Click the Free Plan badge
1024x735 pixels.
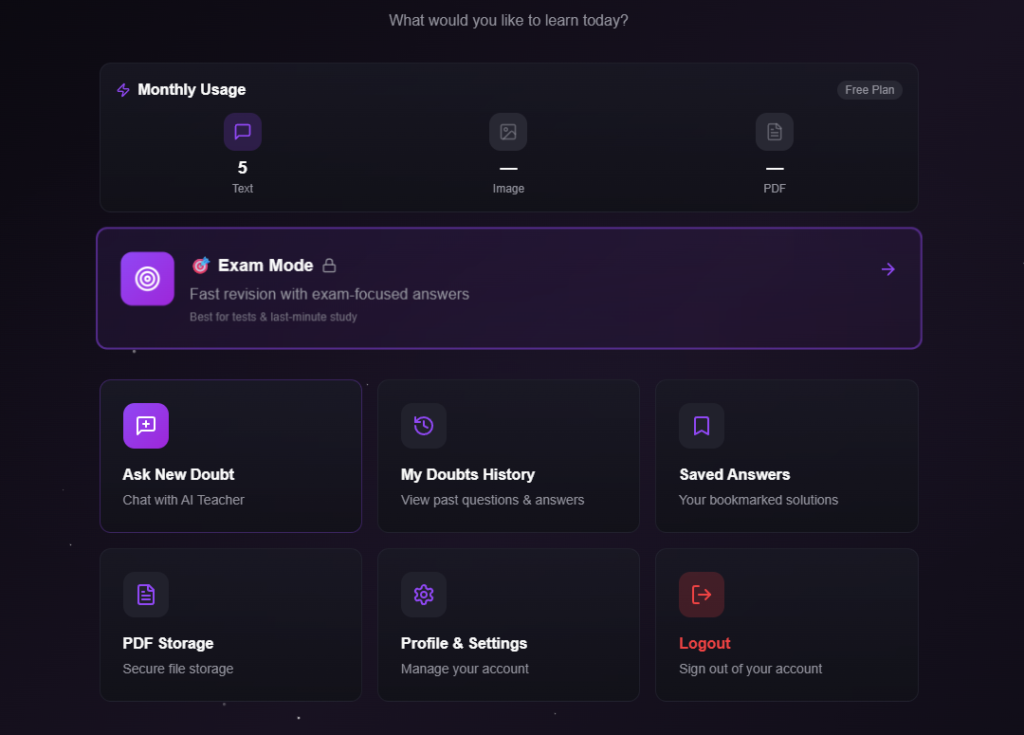[x=868, y=89]
